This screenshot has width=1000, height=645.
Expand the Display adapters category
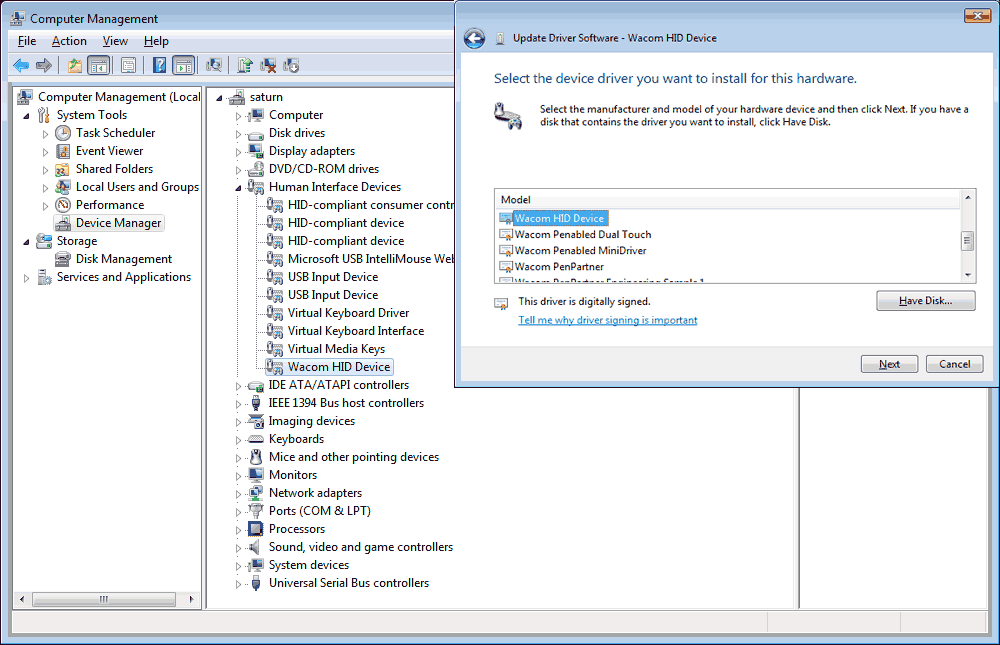pyautogui.click(x=239, y=152)
